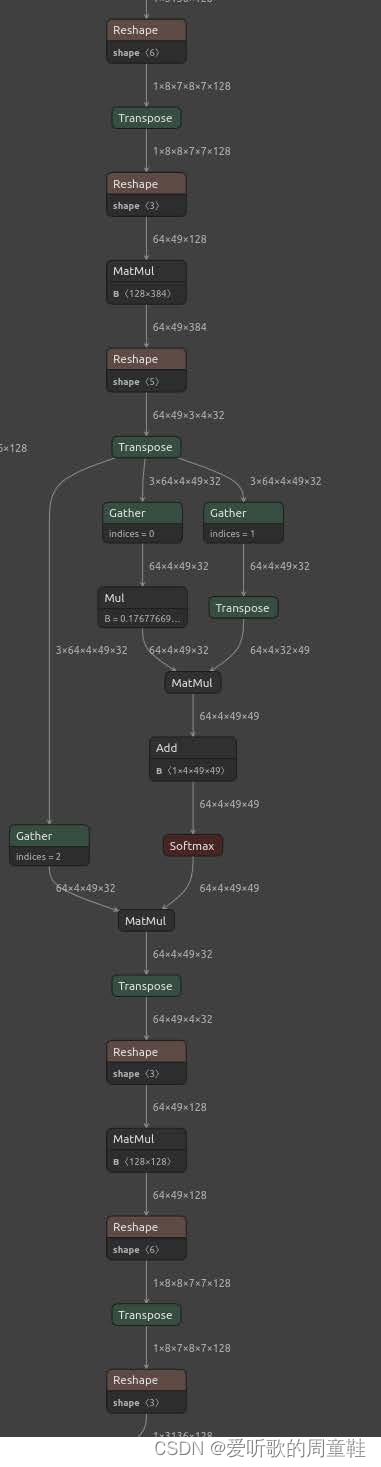Image resolution: width=381 pixels, height=1467 pixels.
Task: Select the Reshape node feeding the 128×128 MatMul
Action: 146,1063
